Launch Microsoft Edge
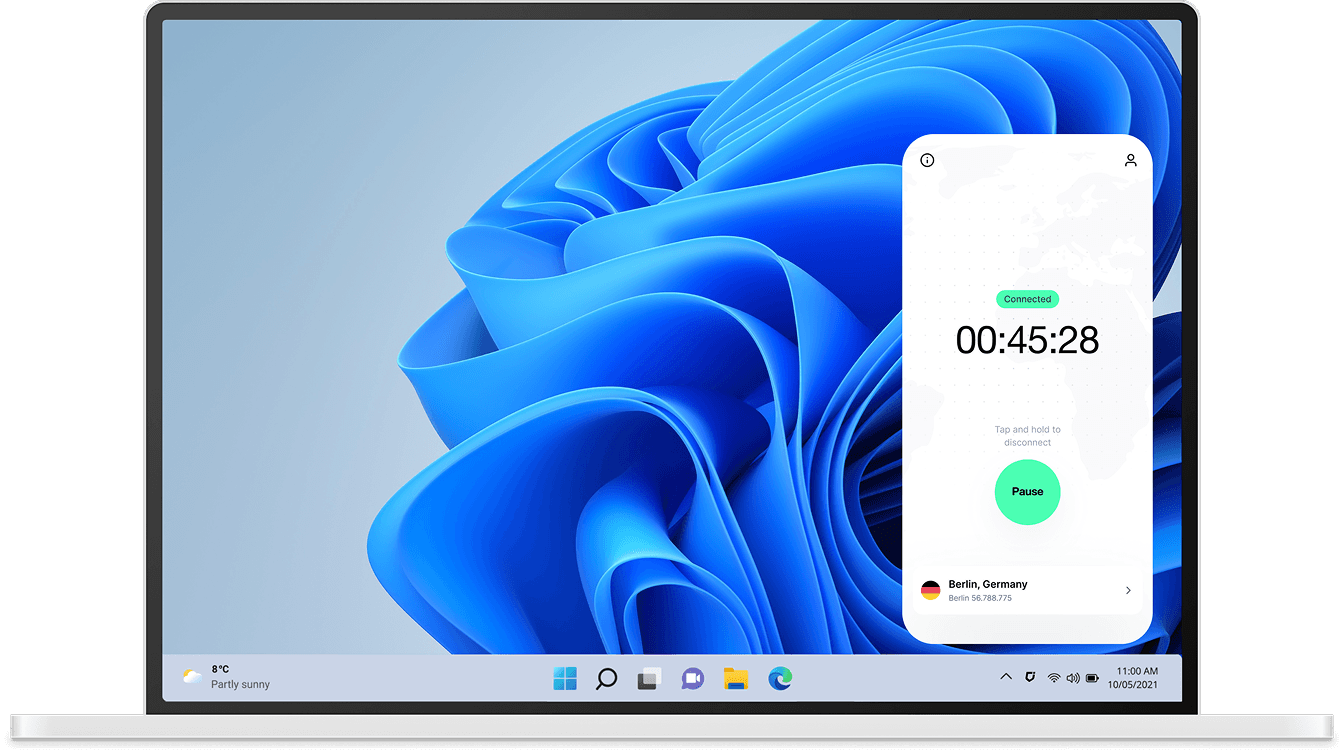The image size is (1344, 751). [780, 678]
